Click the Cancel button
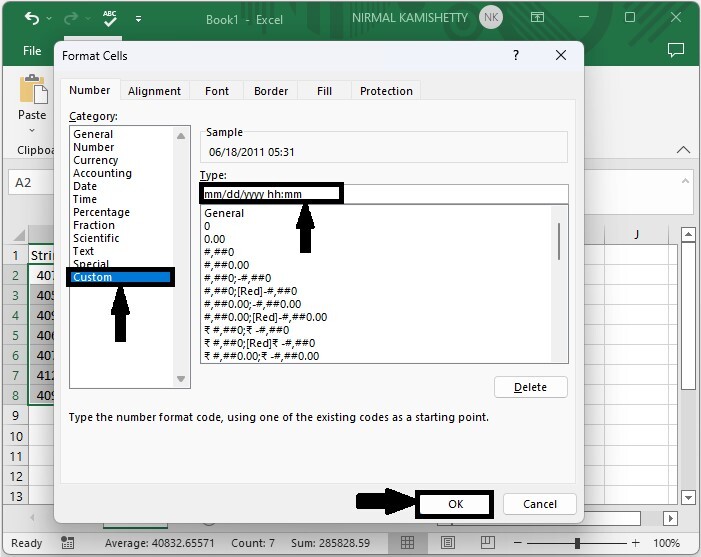Image resolution: width=701 pixels, height=557 pixels. click(x=540, y=504)
